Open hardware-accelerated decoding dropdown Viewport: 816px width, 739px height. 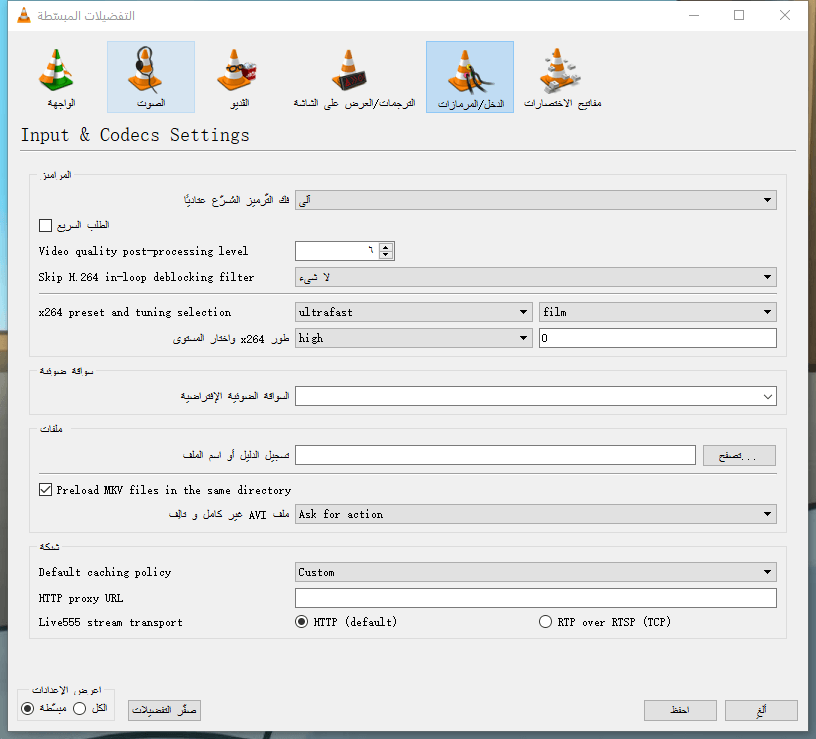536,200
